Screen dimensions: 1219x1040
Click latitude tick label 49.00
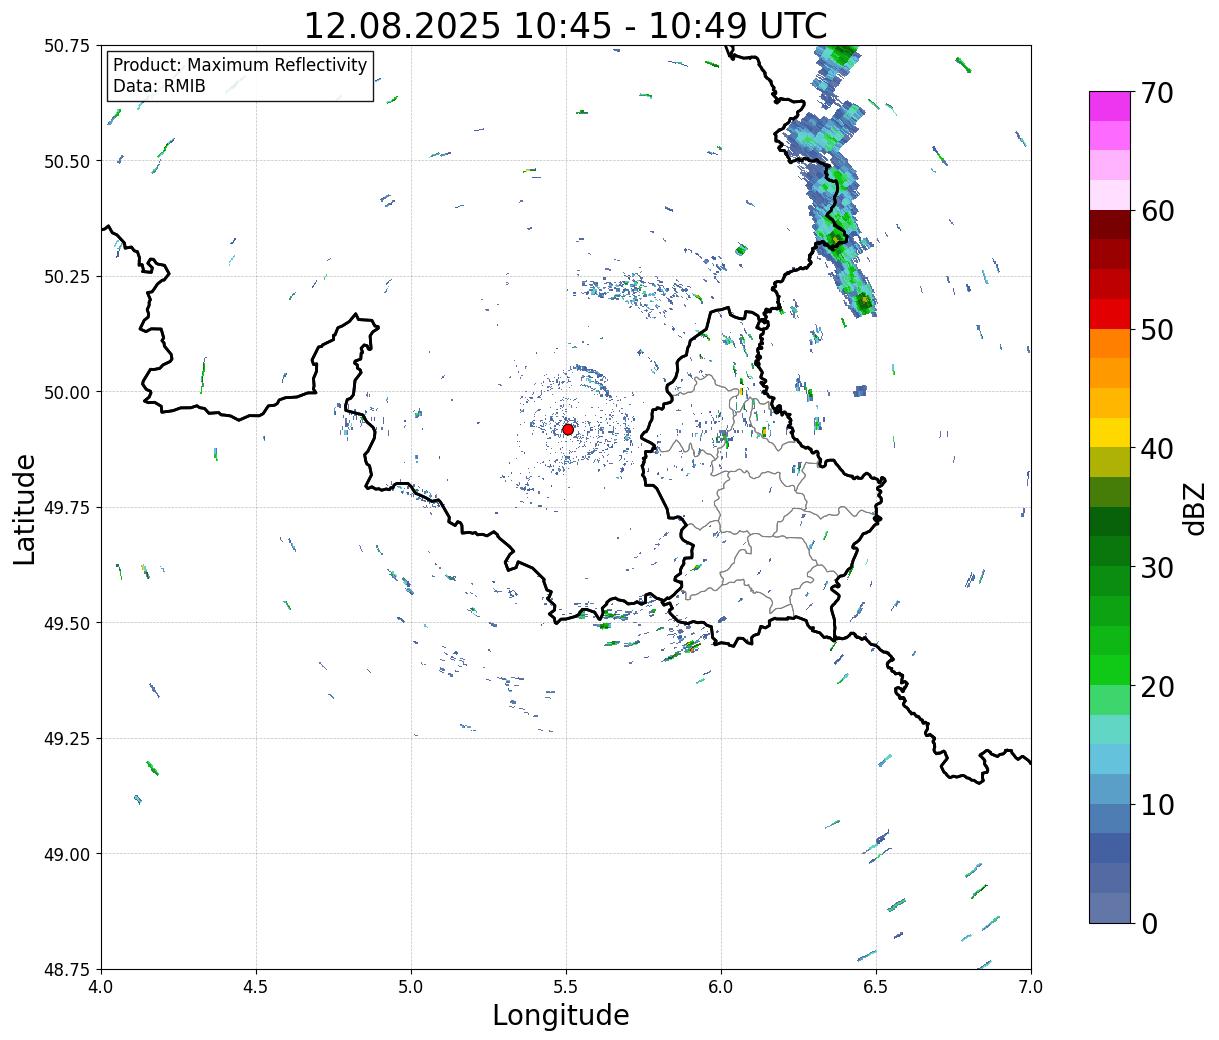tap(67, 854)
